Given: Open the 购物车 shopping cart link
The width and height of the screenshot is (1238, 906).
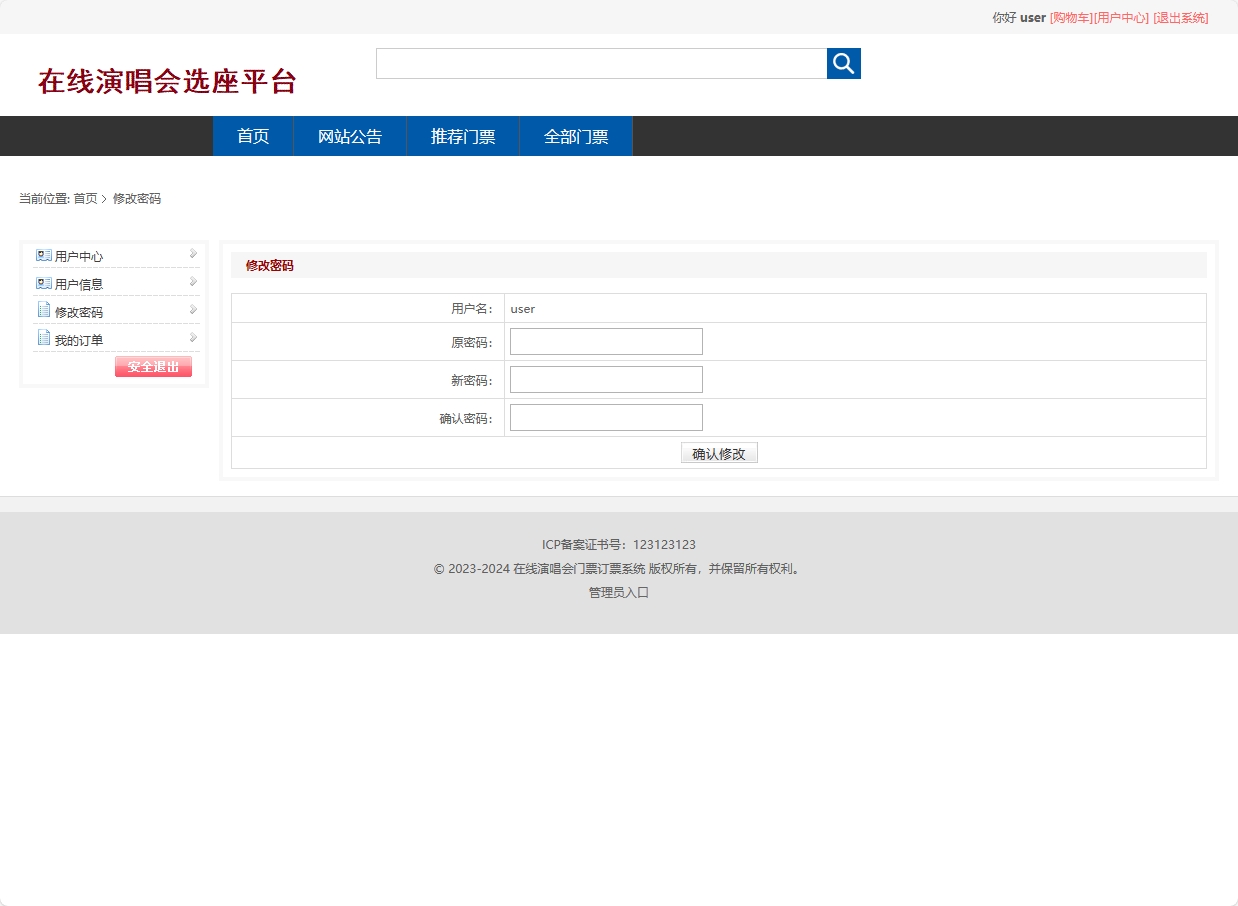Looking at the screenshot, I should [x=1069, y=17].
